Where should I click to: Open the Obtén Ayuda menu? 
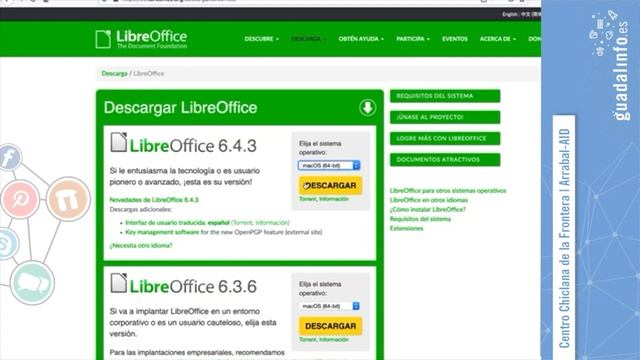(361, 39)
